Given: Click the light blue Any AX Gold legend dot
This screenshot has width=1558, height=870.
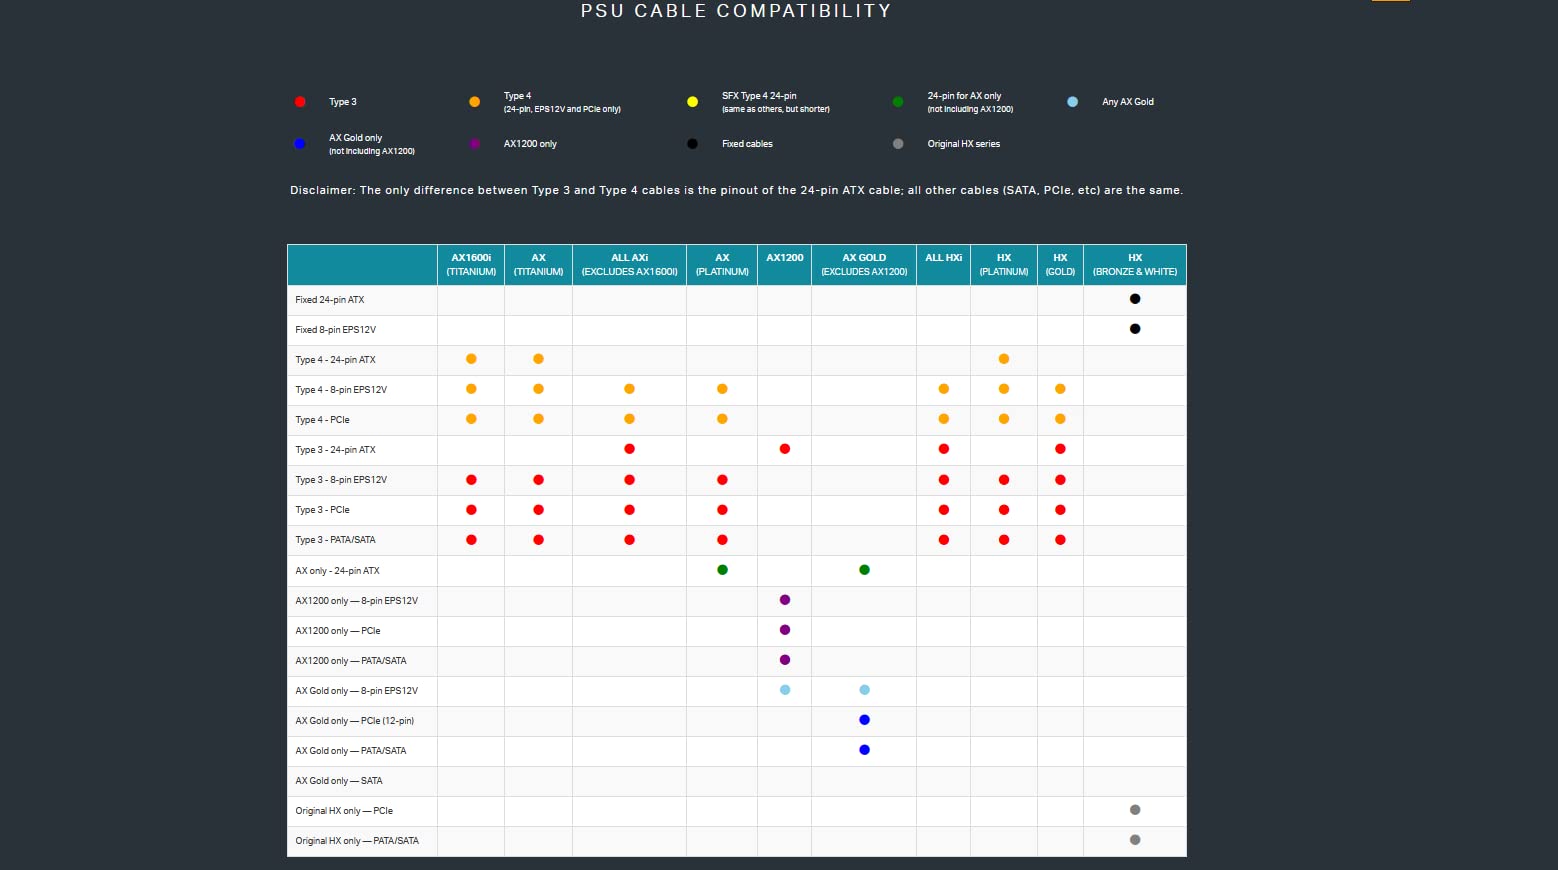Looking at the screenshot, I should pyautogui.click(x=1072, y=102).
